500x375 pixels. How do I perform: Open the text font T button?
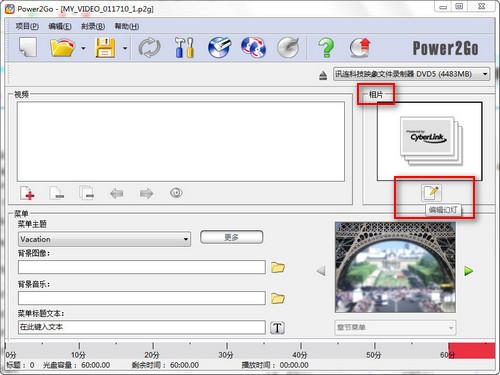(x=277, y=328)
